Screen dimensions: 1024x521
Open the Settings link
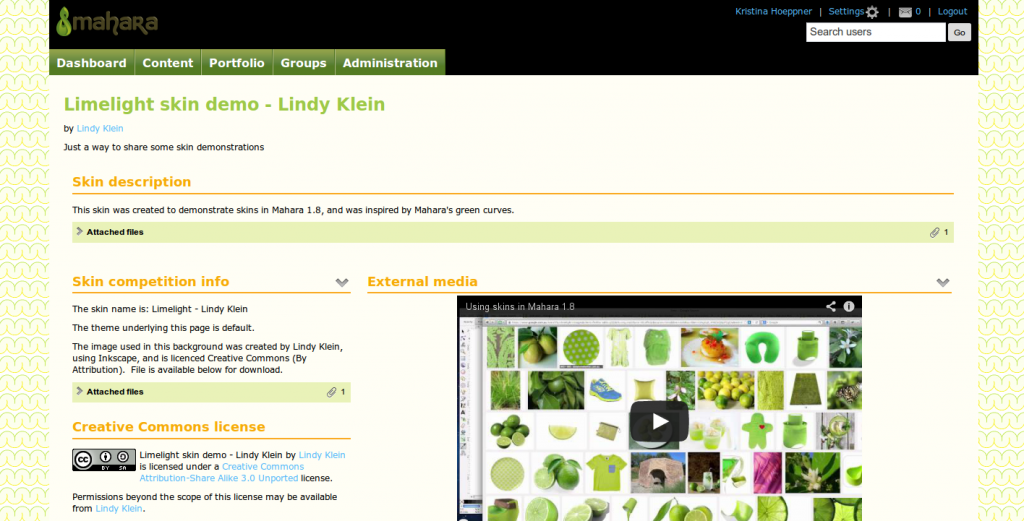point(846,12)
